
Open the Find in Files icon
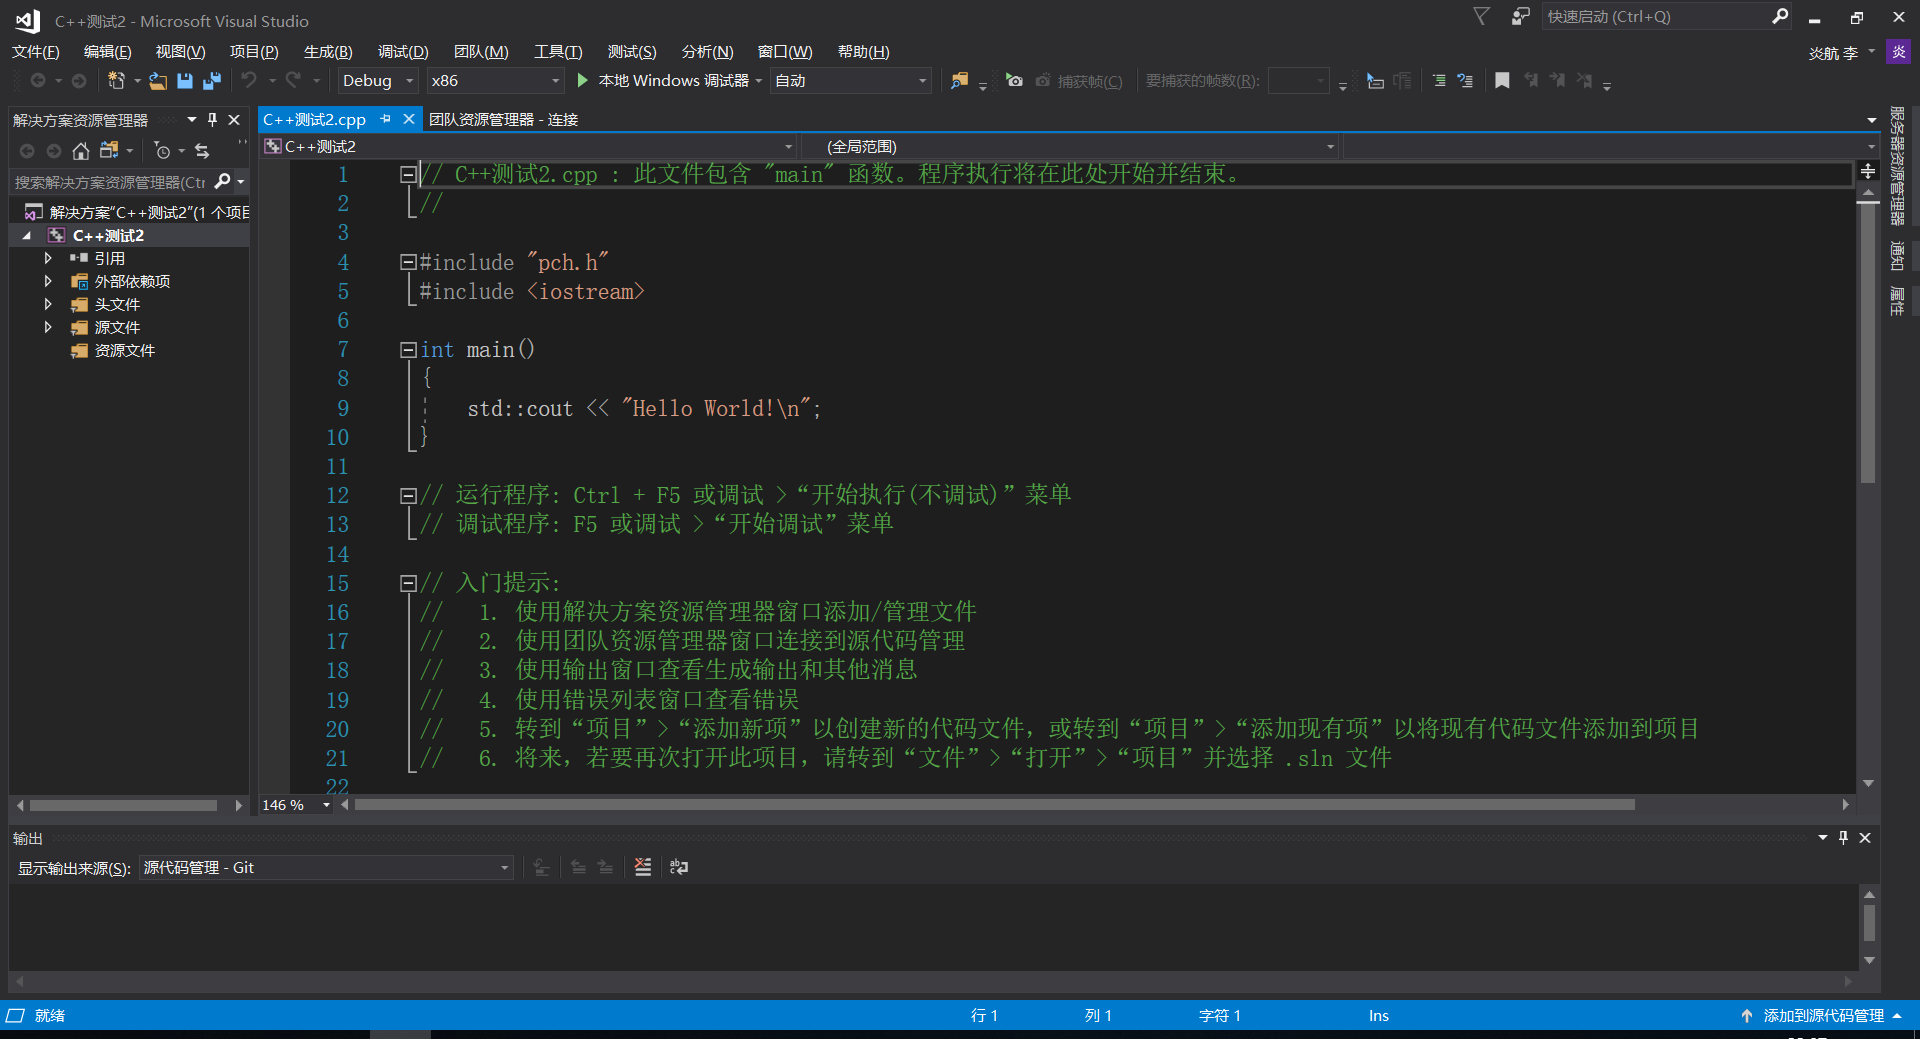[959, 80]
